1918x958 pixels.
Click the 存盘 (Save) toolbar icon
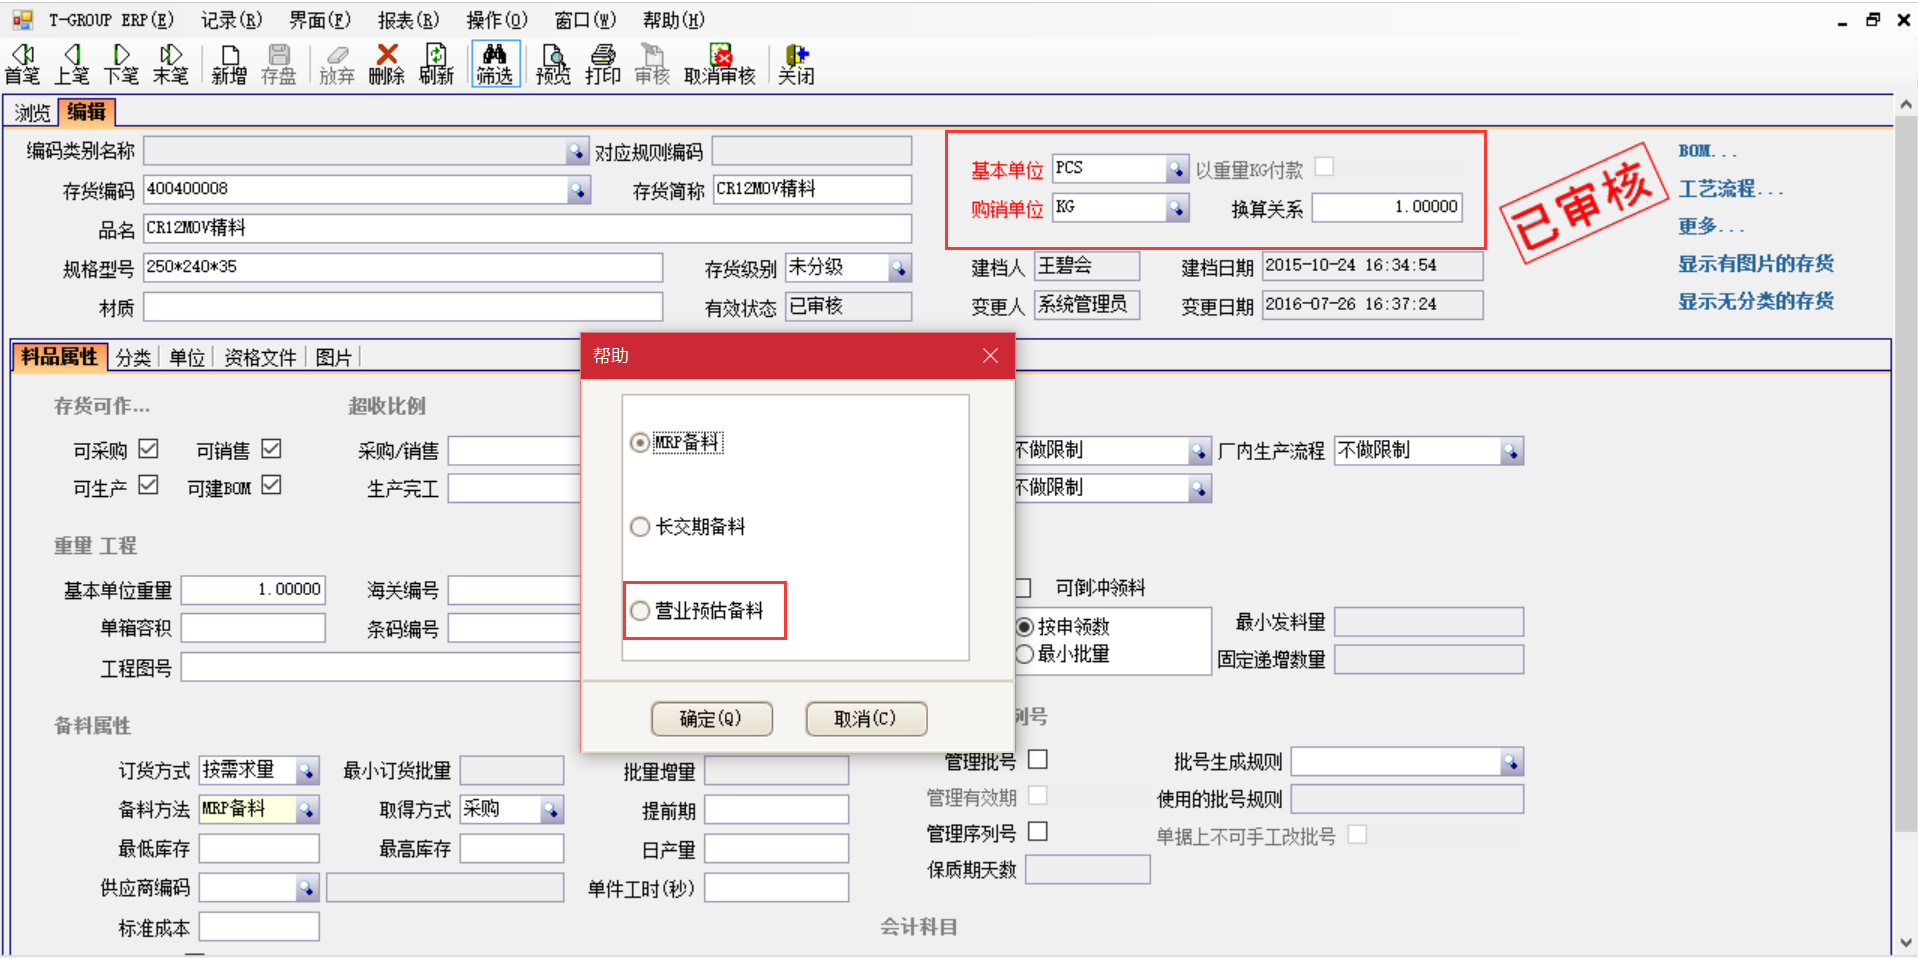(x=279, y=63)
